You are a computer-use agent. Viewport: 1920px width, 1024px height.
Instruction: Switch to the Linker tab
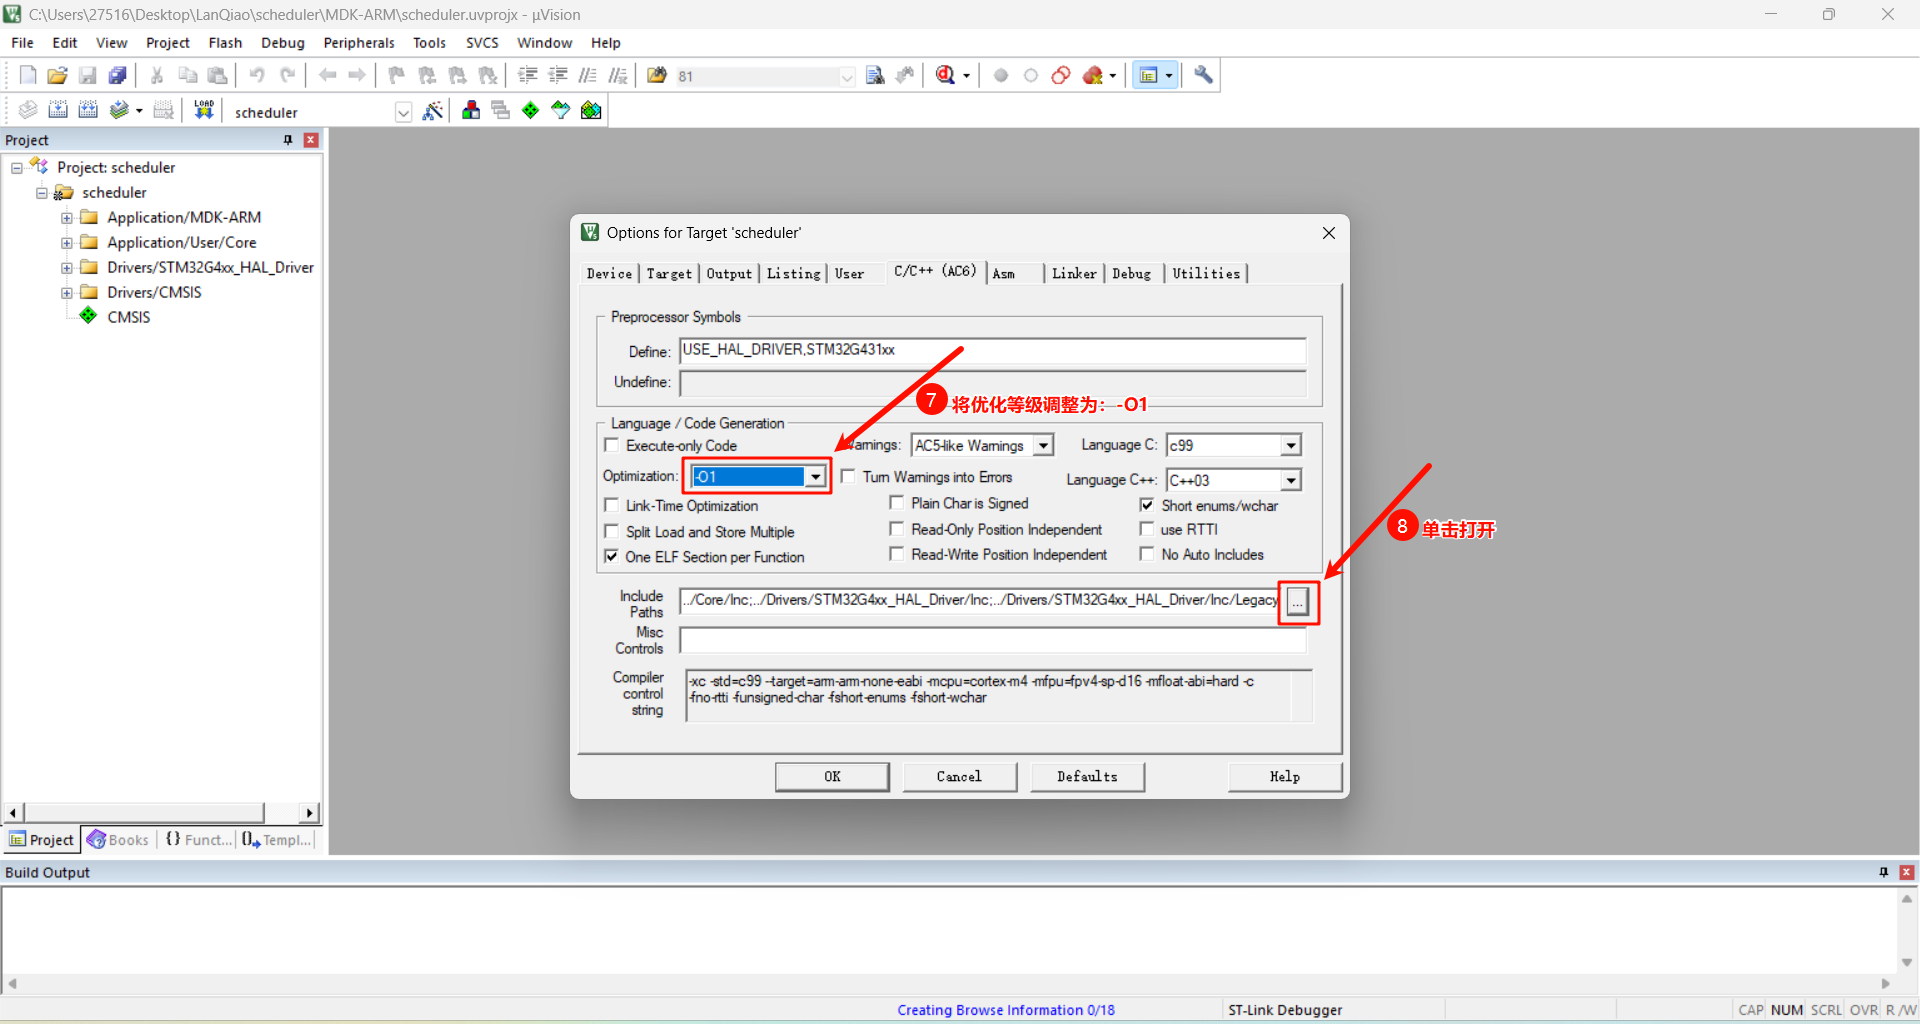(x=1074, y=273)
